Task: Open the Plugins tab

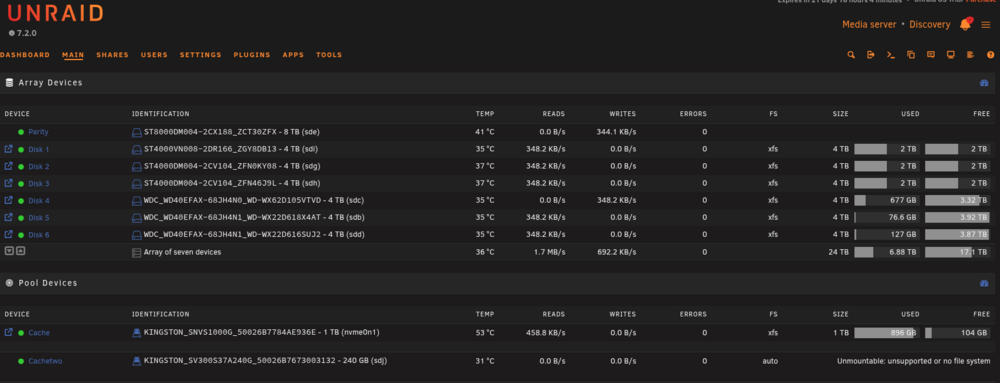Action: (252, 55)
